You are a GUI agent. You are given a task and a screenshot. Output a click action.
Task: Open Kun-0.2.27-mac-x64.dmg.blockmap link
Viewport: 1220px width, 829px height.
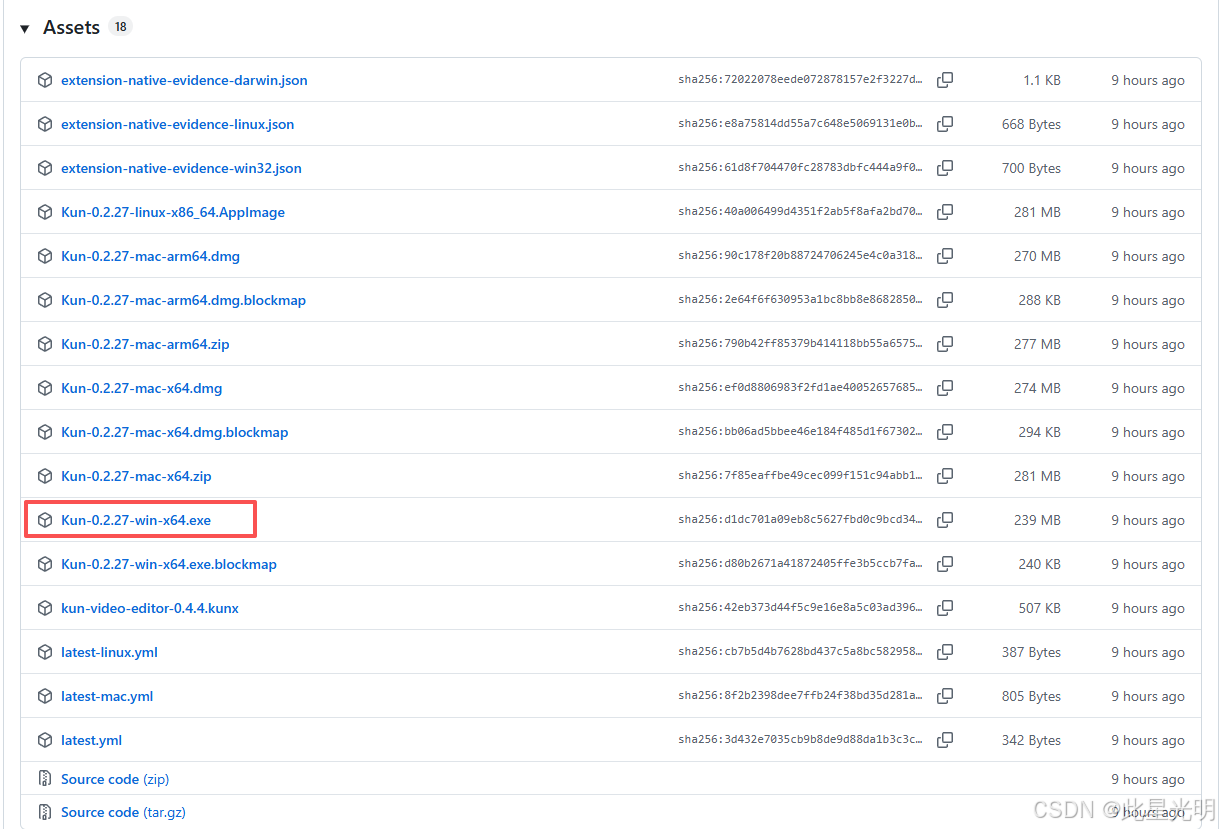click(x=174, y=432)
